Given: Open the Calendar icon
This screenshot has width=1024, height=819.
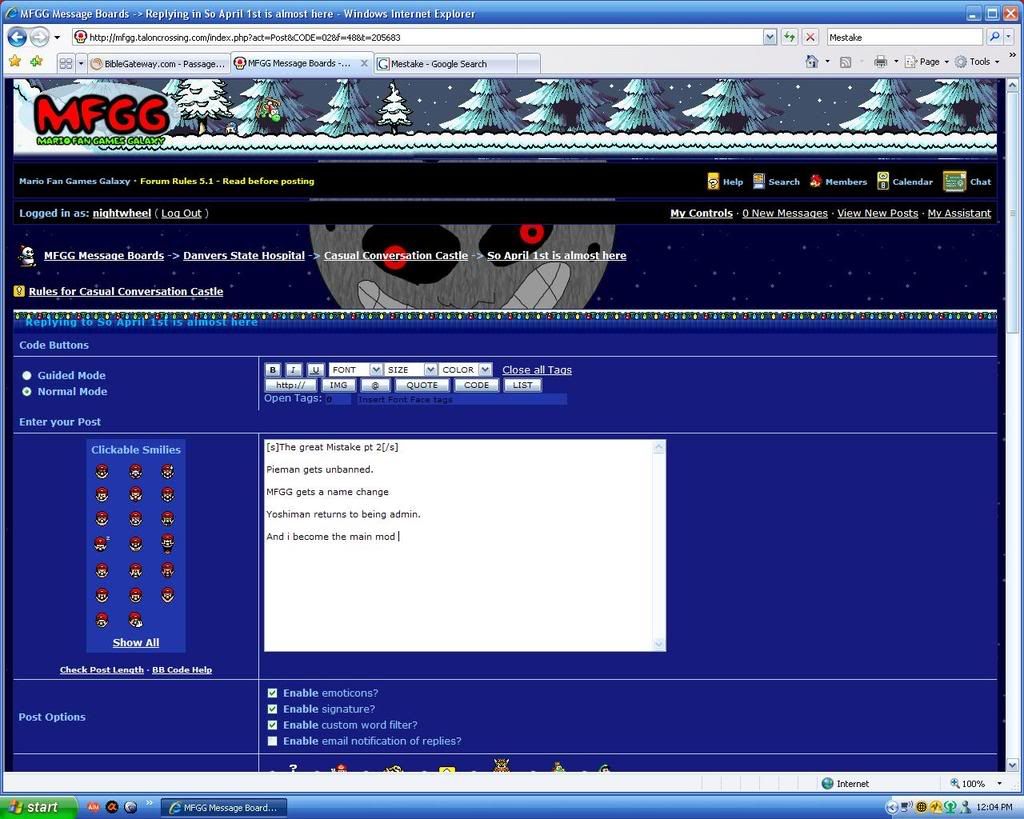Looking at the screenshot, I should [x=882, y=181].
